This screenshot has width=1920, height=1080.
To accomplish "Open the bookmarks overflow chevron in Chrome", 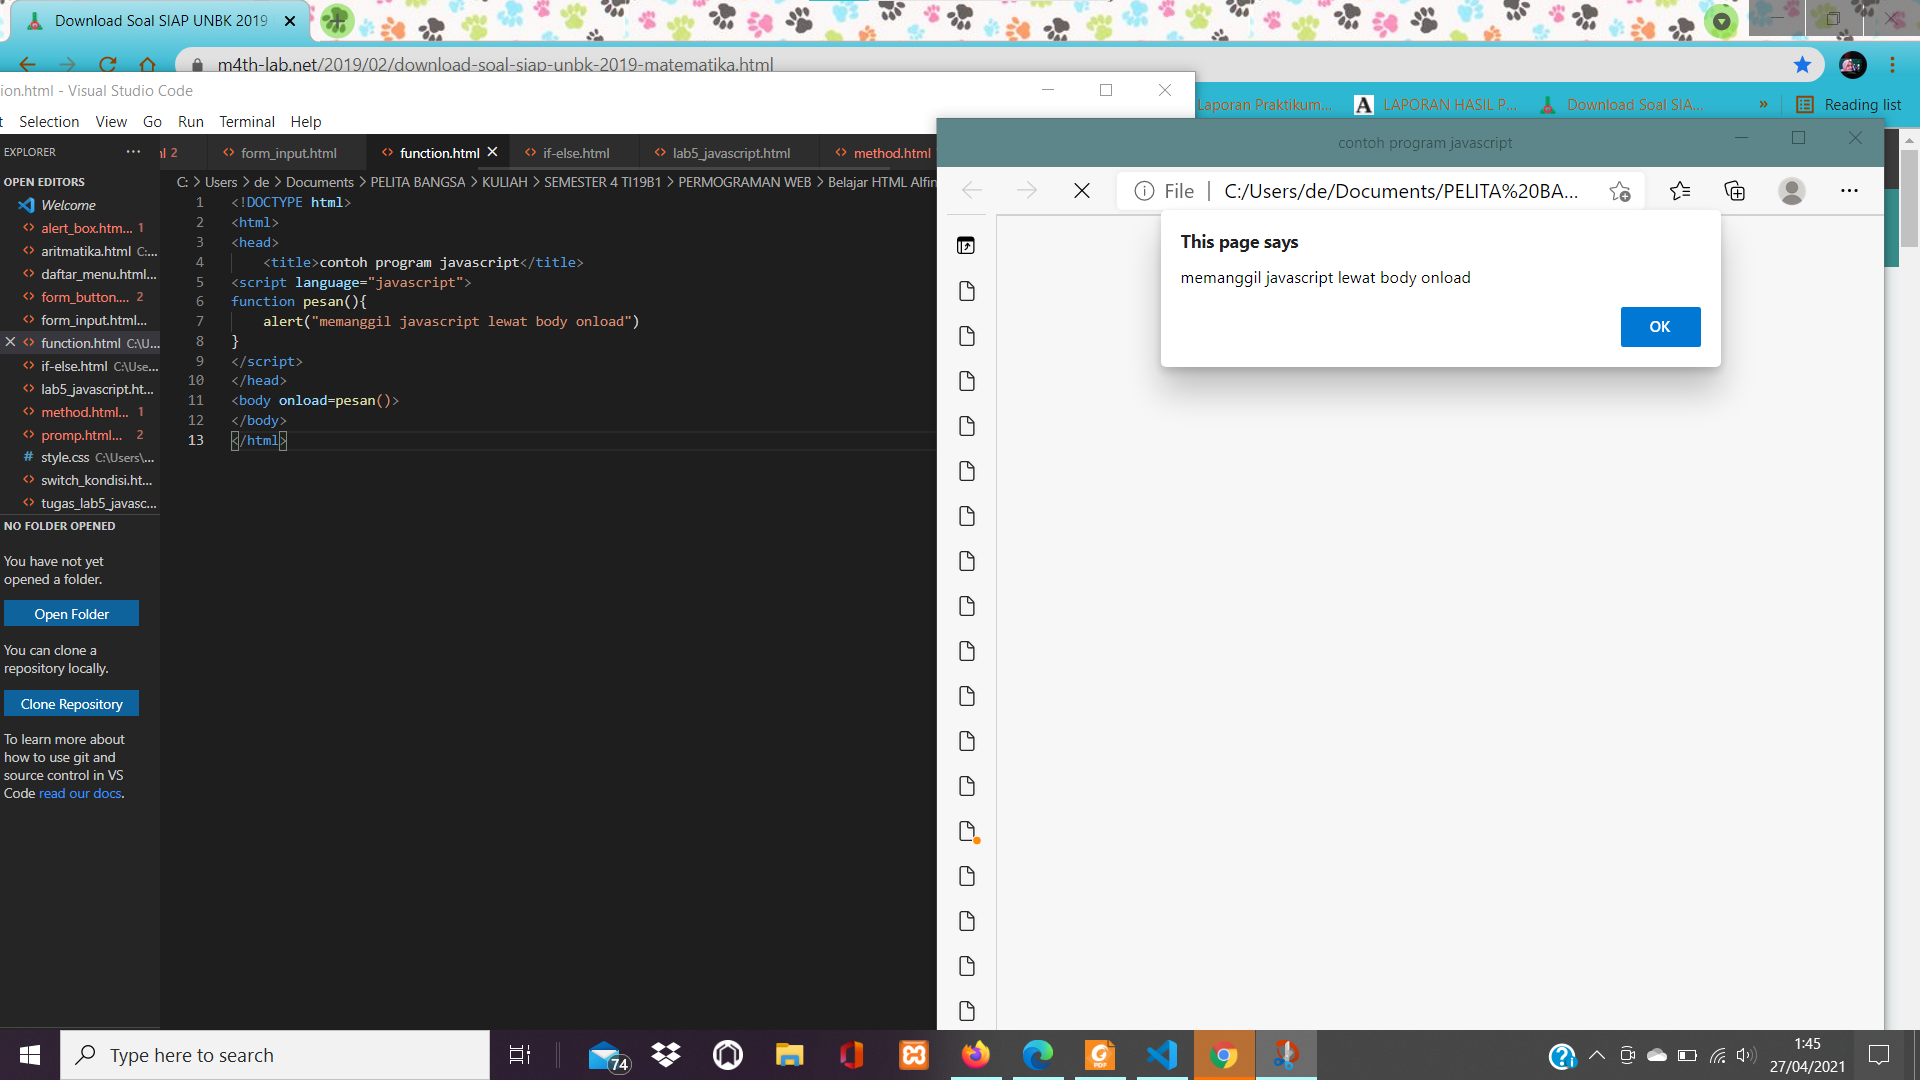I will click(x=1764, y=104).
